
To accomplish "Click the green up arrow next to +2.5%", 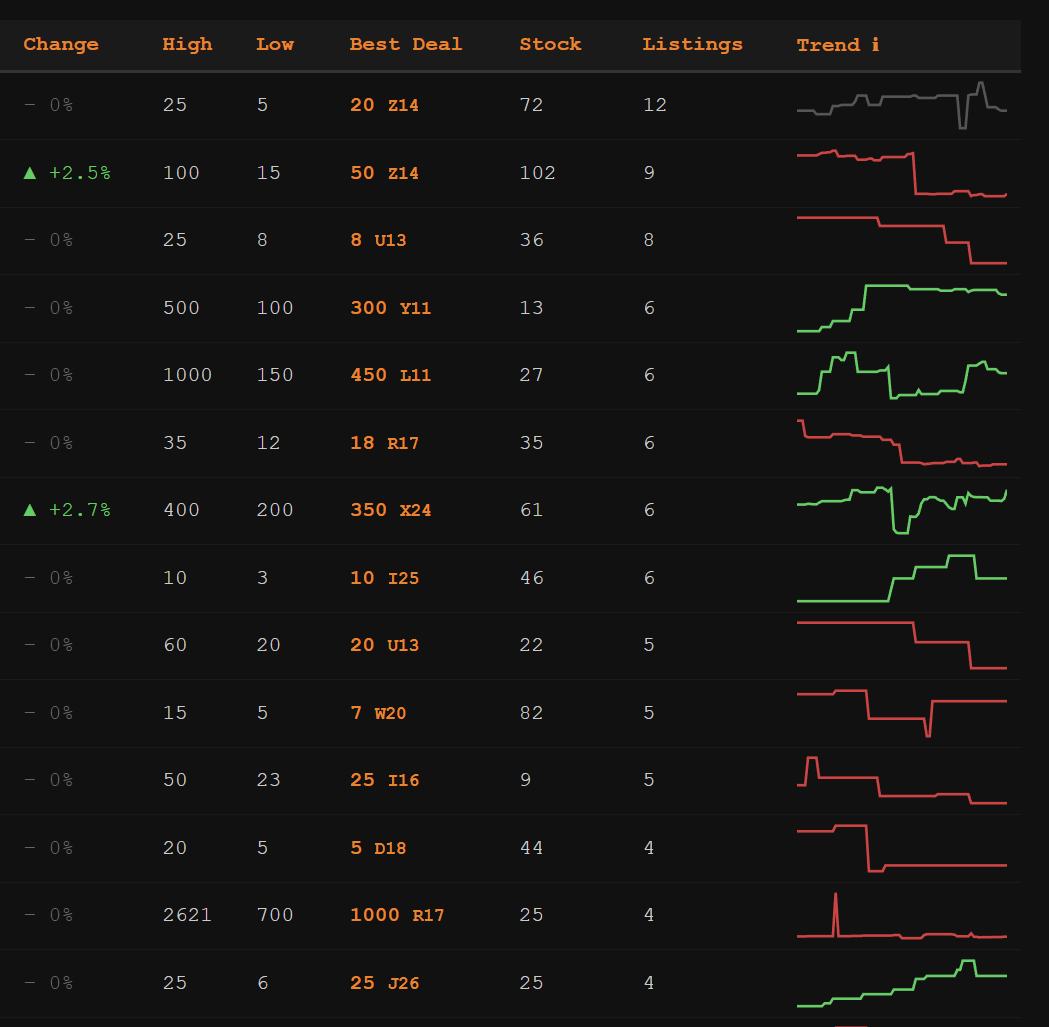I will click(x=30, y=173).
